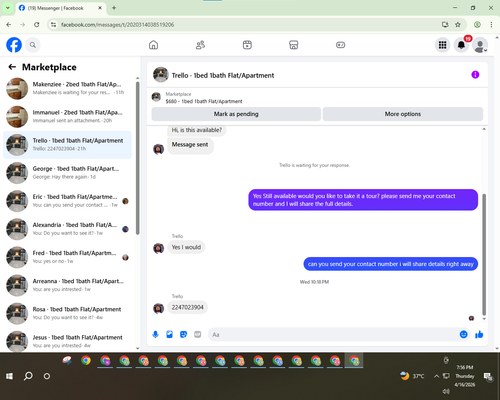Send a thumbs-up like
This screenshot has height=400, width=500.
click(x=479, y=334)
